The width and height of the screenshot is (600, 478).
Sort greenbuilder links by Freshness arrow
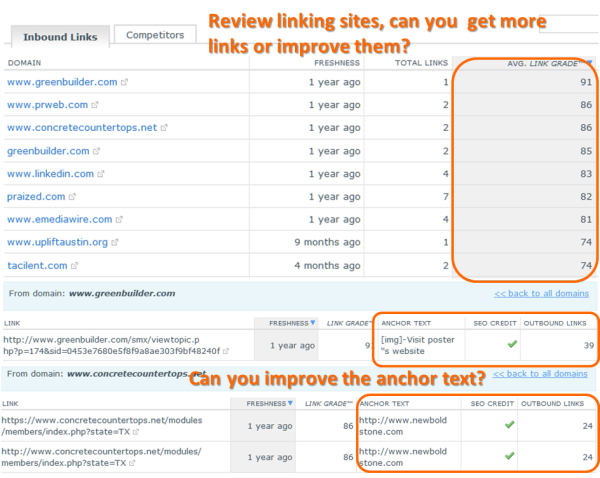(313, 323)
